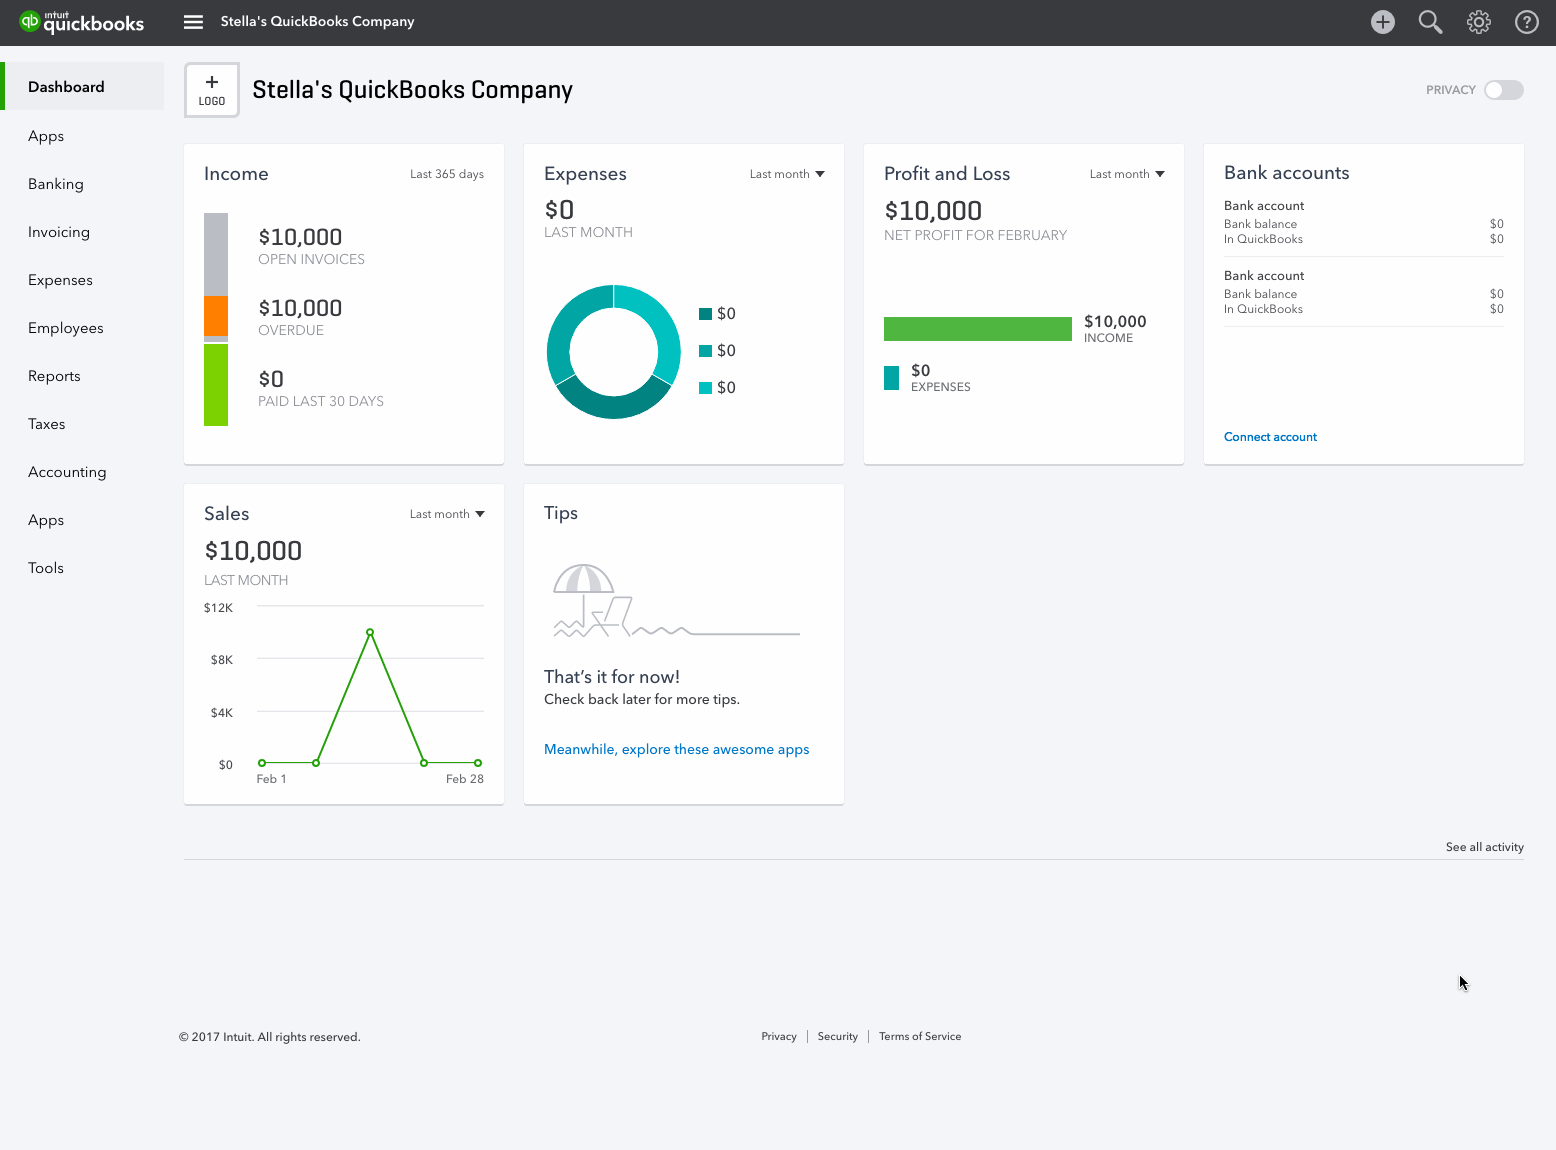Click the Sales card title
The width and height of the screenshot is (1556, 1150).
(x=227, y=514)
